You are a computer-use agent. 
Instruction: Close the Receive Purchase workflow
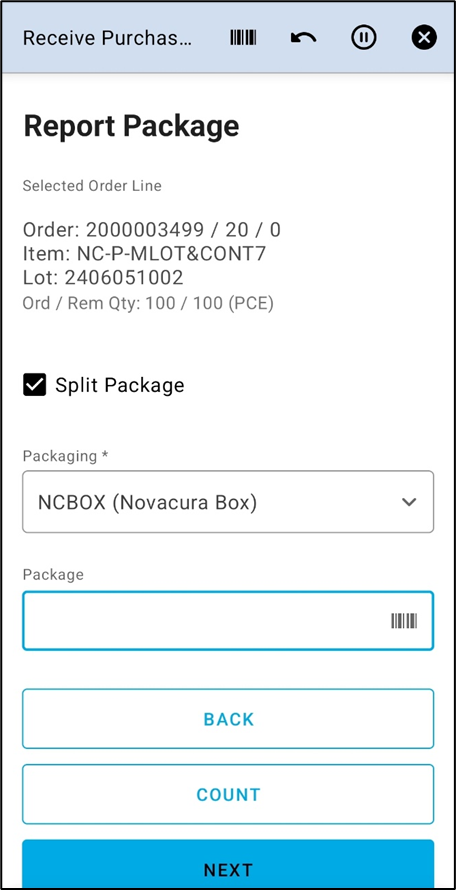pos(424,38)
